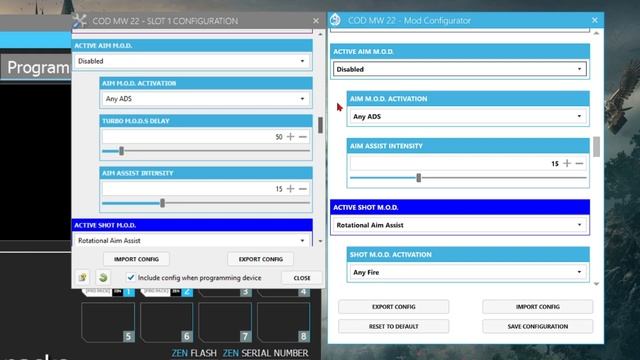Click the Export Config button in the Slot 1 Configuration window

tap(261, 259)
